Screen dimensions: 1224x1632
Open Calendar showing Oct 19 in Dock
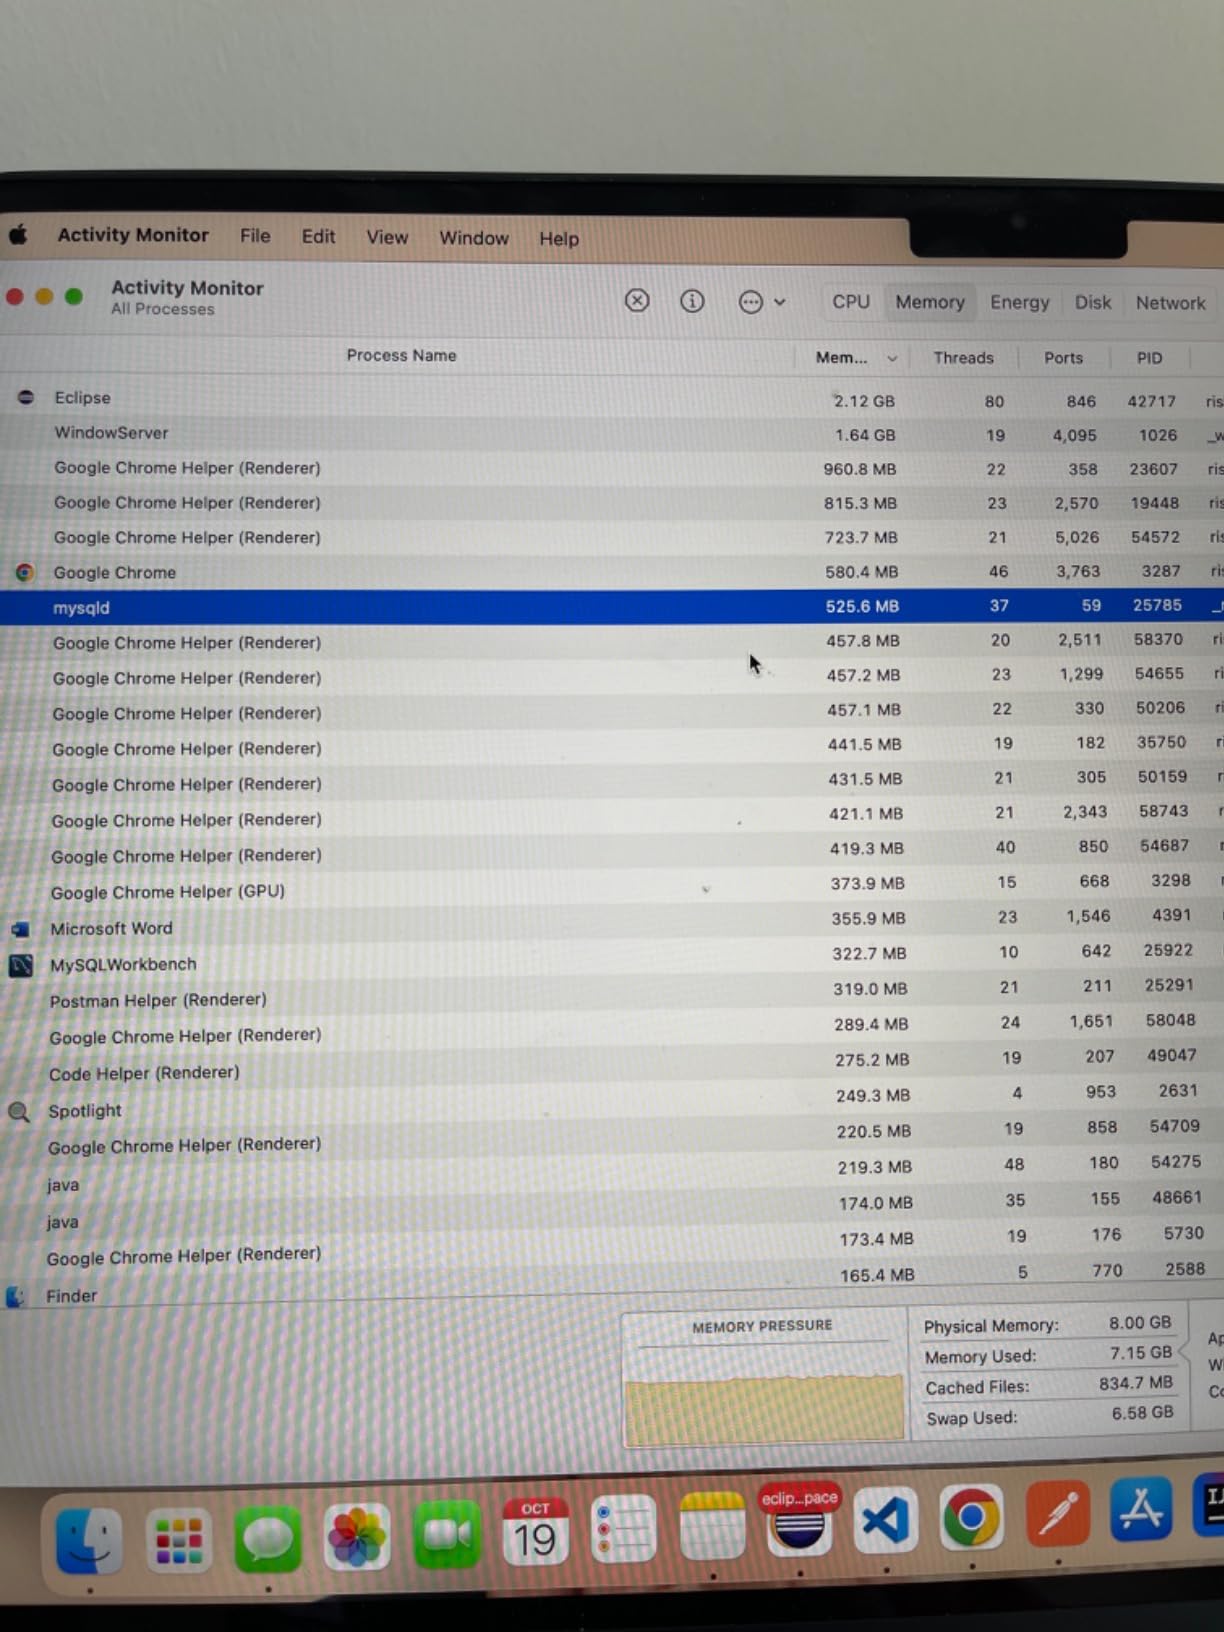coord(535,1531)
